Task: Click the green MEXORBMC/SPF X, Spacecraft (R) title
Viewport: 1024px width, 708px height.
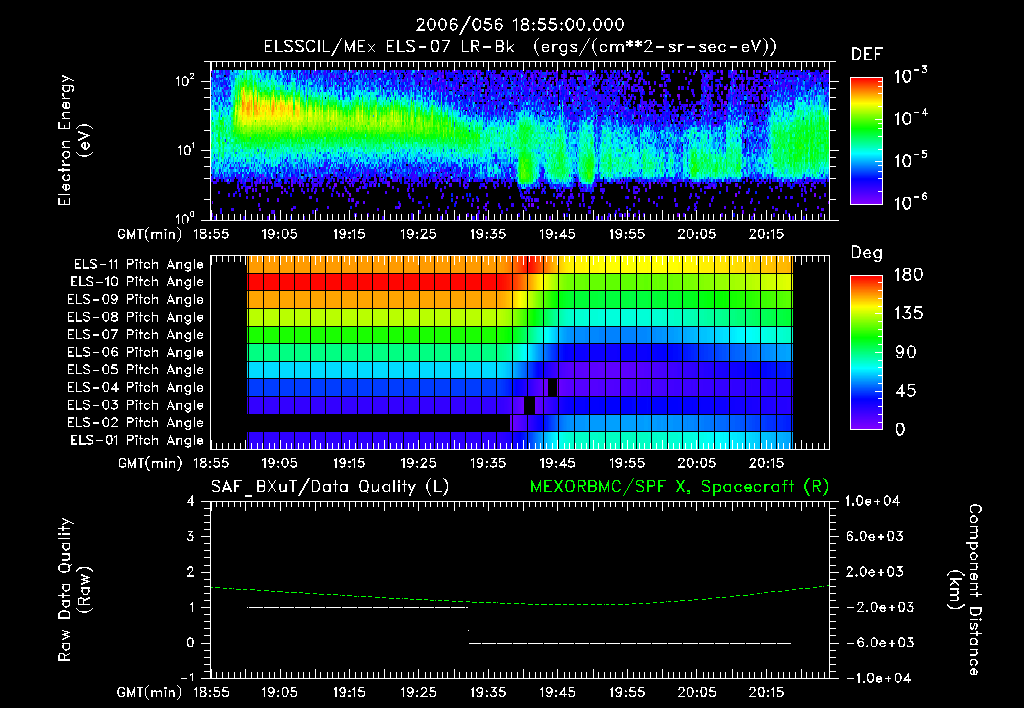Action: [x=679, y=487]
